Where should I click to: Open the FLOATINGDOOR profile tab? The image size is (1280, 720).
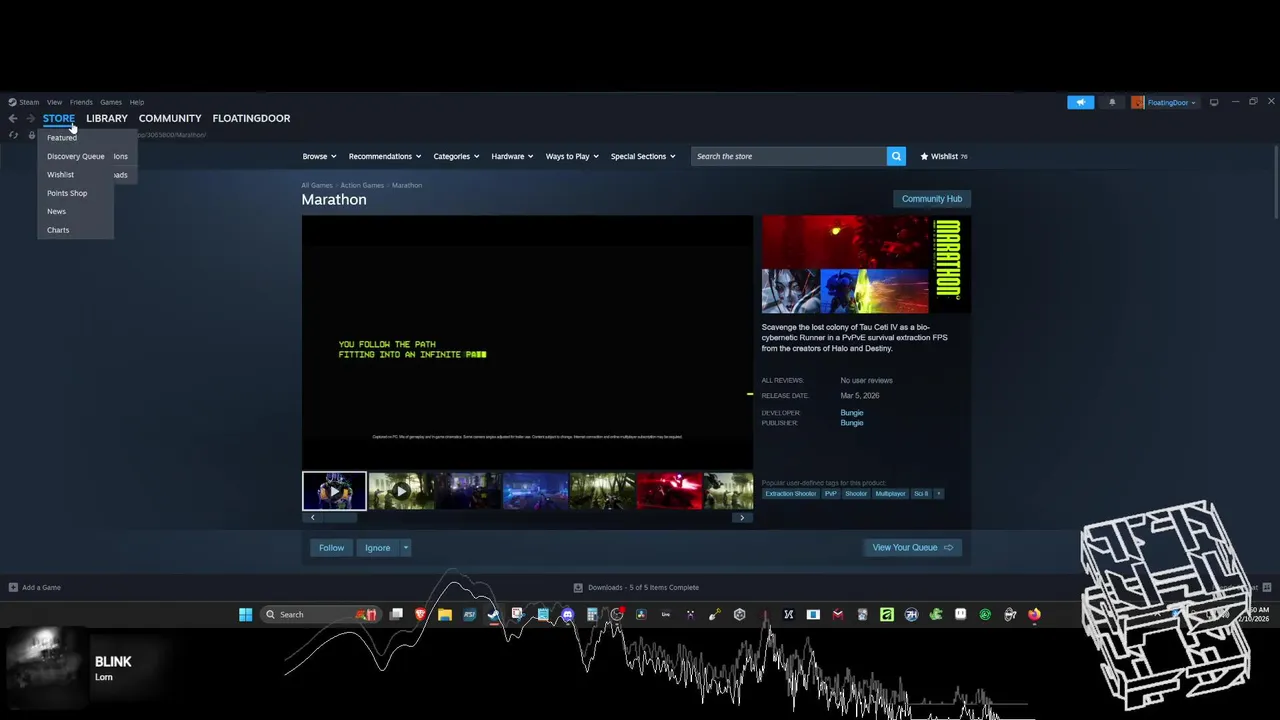(251, 118)
